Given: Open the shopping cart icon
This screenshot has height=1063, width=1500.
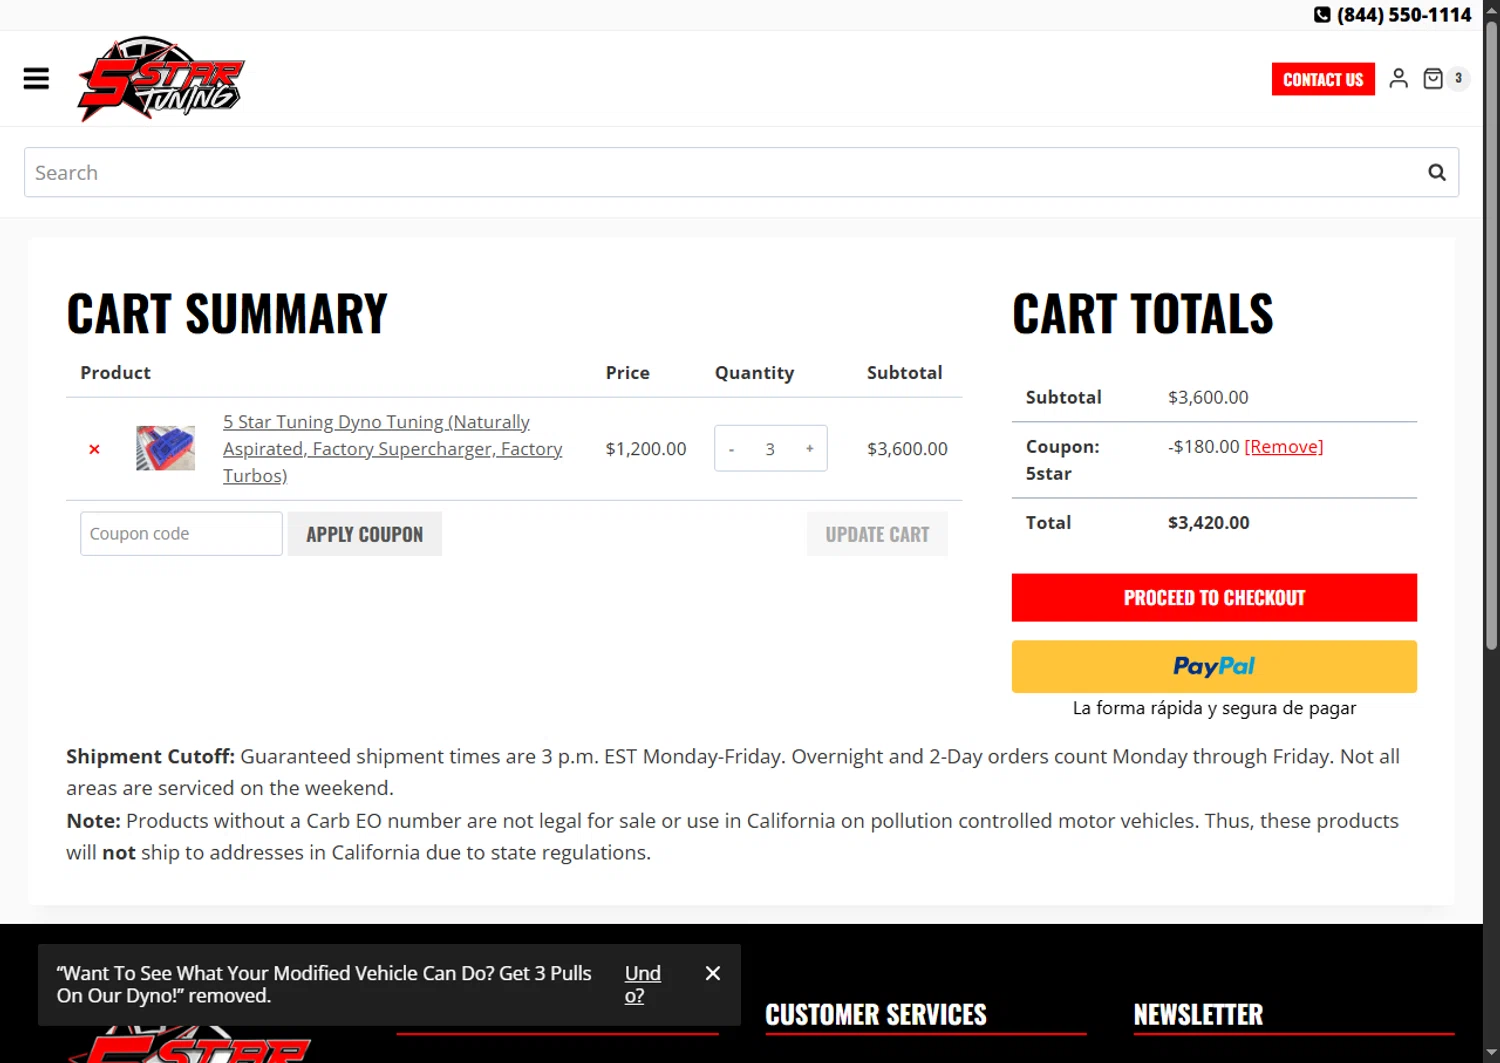Looking at the screenshot, I should click(x=1433, y=78).
